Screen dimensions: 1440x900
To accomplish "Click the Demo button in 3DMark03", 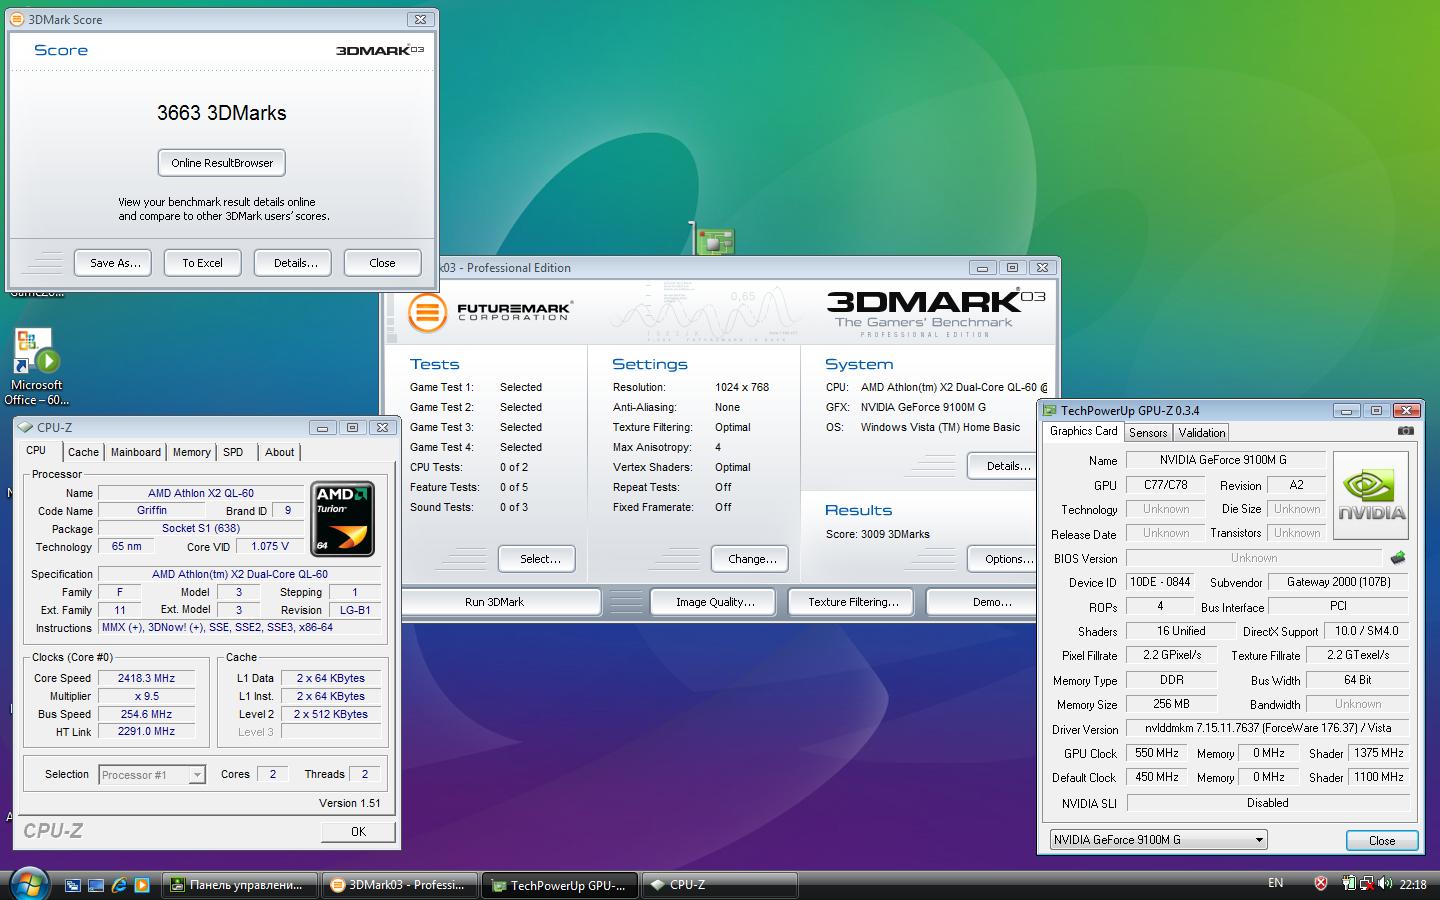I will click(x=982, y=602).
